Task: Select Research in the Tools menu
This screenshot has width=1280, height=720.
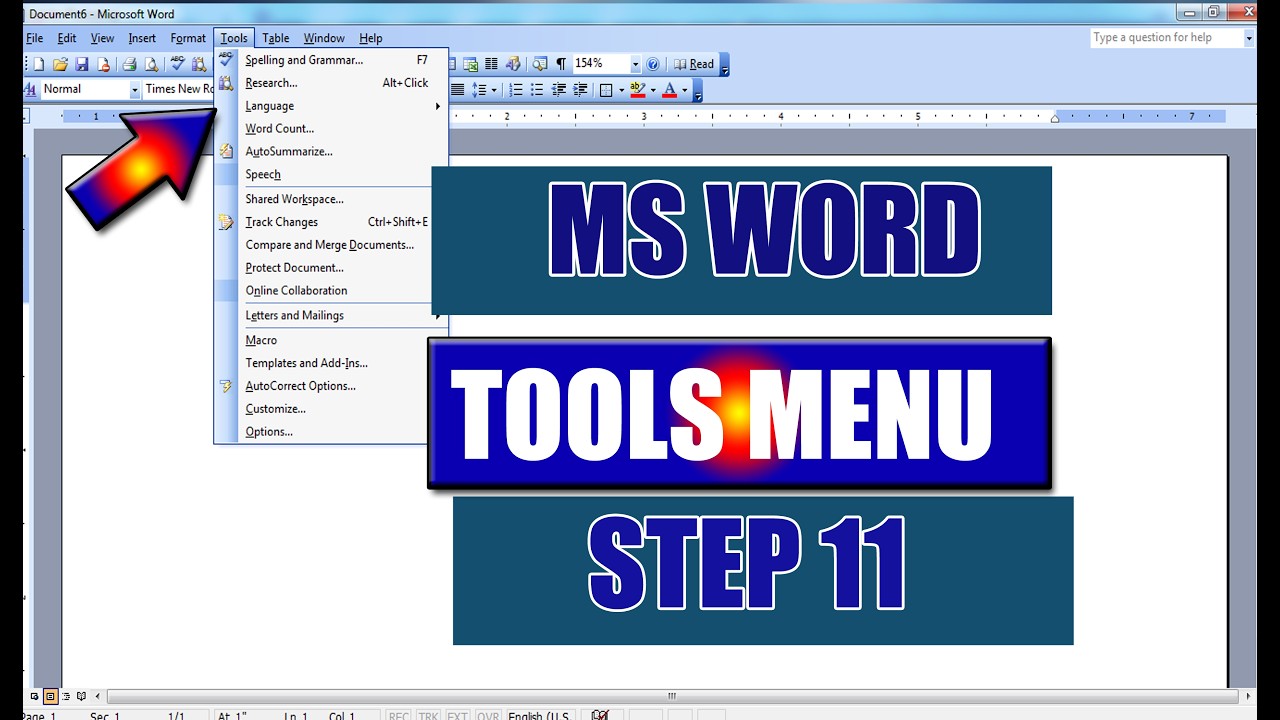Action: [331, 83]
